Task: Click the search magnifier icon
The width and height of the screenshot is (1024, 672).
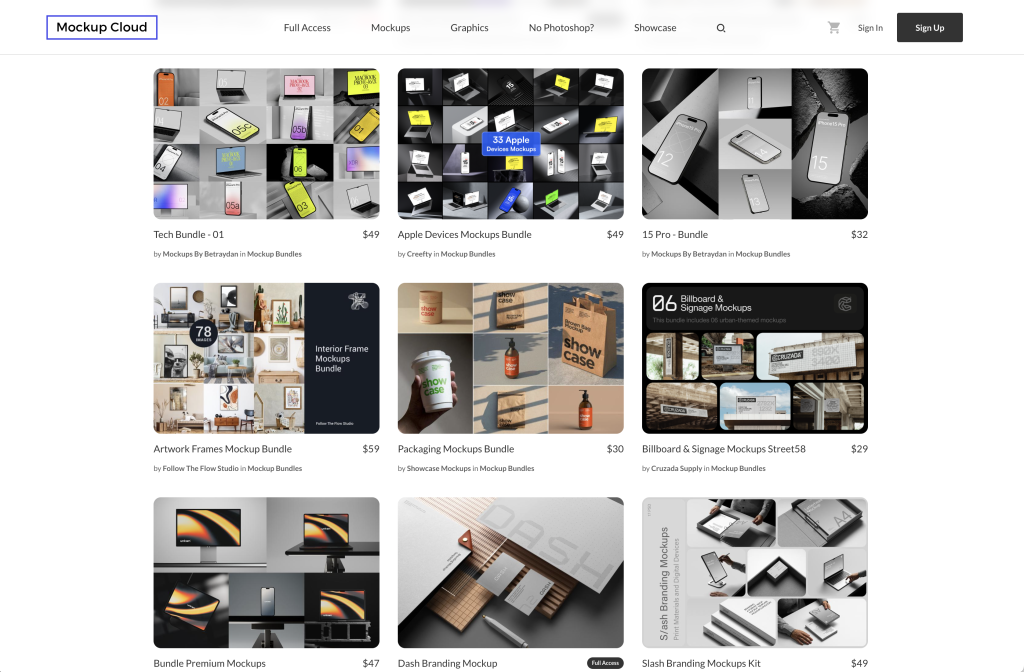Action: (721, 28)
